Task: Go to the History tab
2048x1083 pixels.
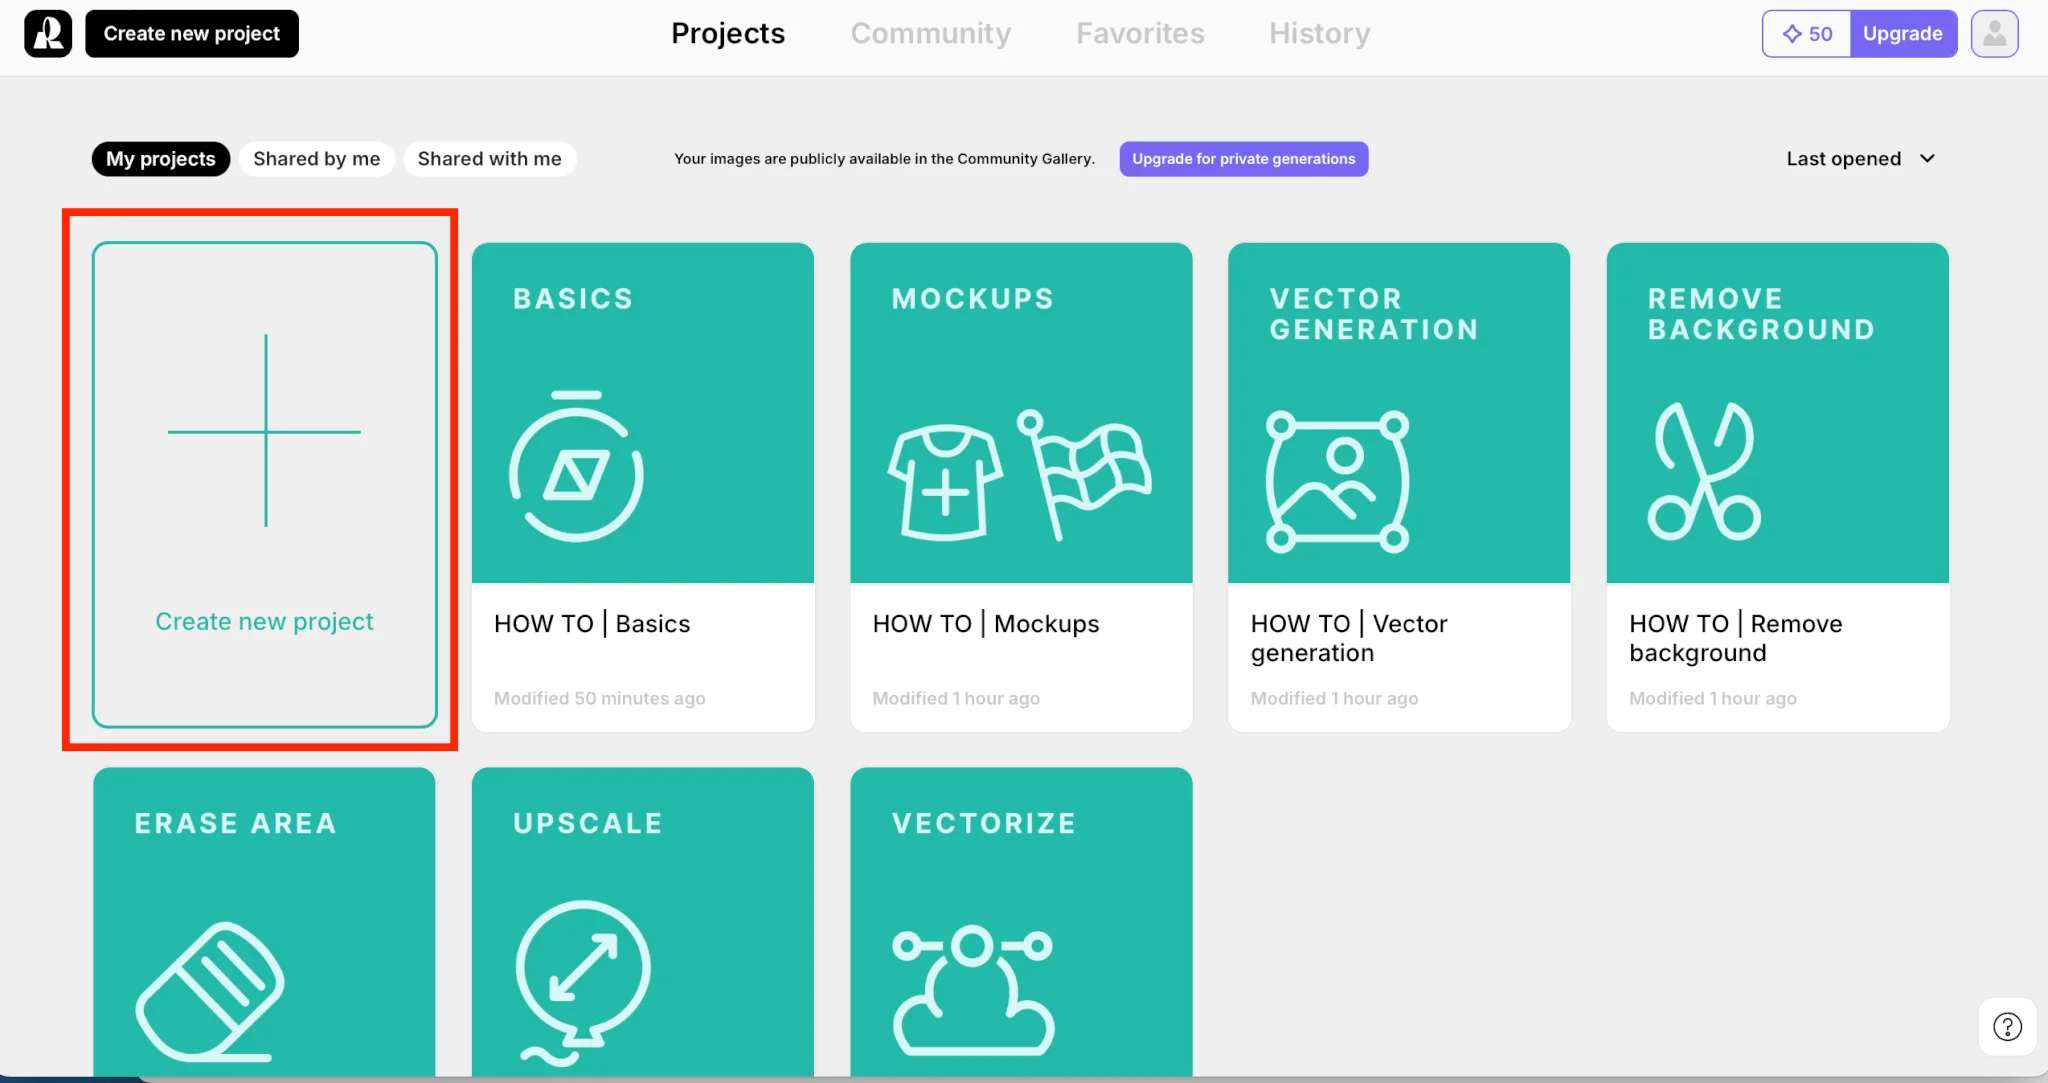Action: 1319,34
